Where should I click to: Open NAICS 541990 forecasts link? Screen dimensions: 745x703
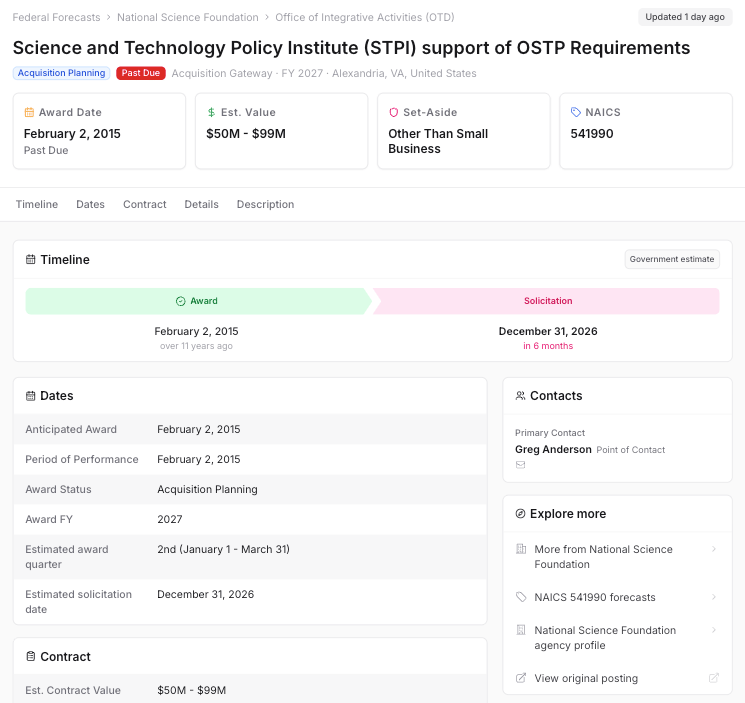617,597
